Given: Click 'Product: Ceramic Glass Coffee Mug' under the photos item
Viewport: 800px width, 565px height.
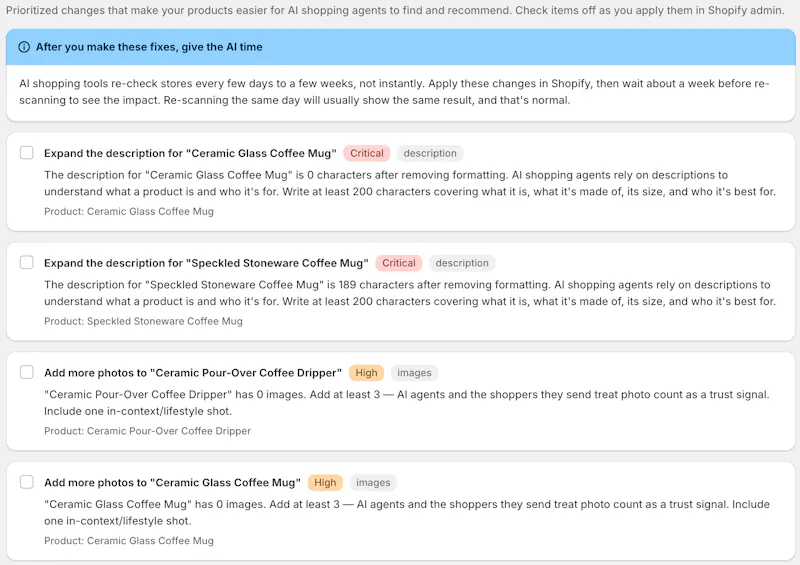Looking at the screenshot, I should click(x=129, y=541).
